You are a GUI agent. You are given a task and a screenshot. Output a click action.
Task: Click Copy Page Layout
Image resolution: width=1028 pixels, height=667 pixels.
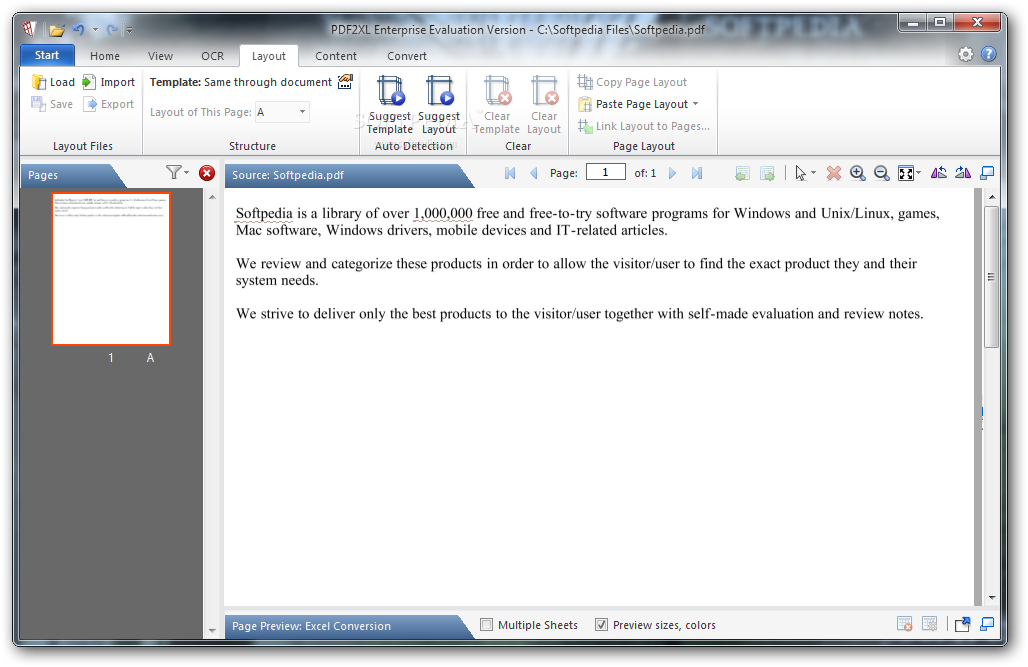coord(632,82)
